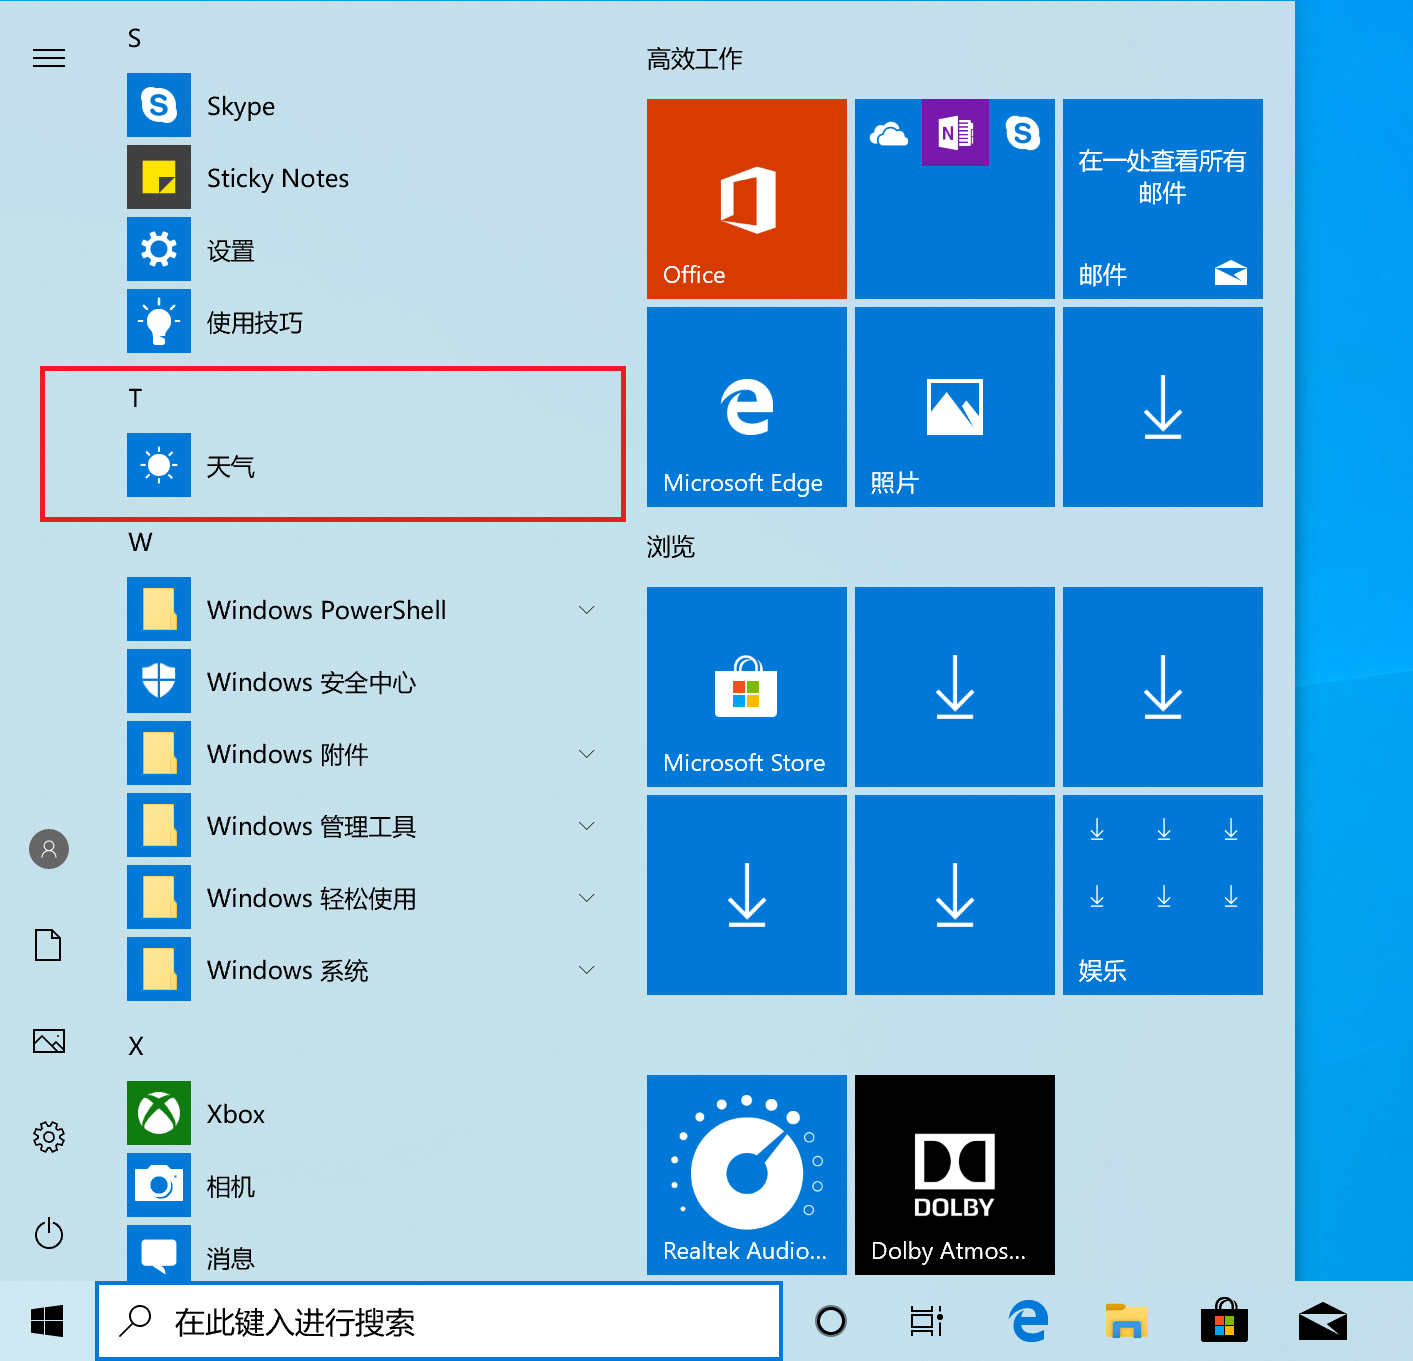Open the Office tile

click(x=747, y=199)
